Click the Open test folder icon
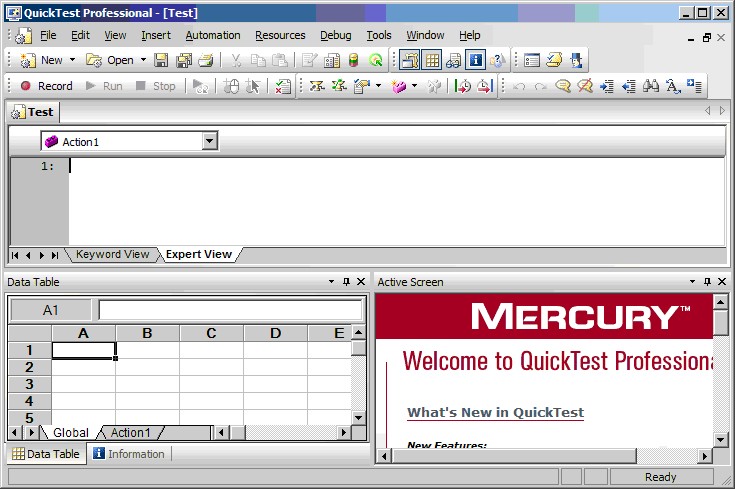This screenshot has width=735, height=489. point(94,60)
